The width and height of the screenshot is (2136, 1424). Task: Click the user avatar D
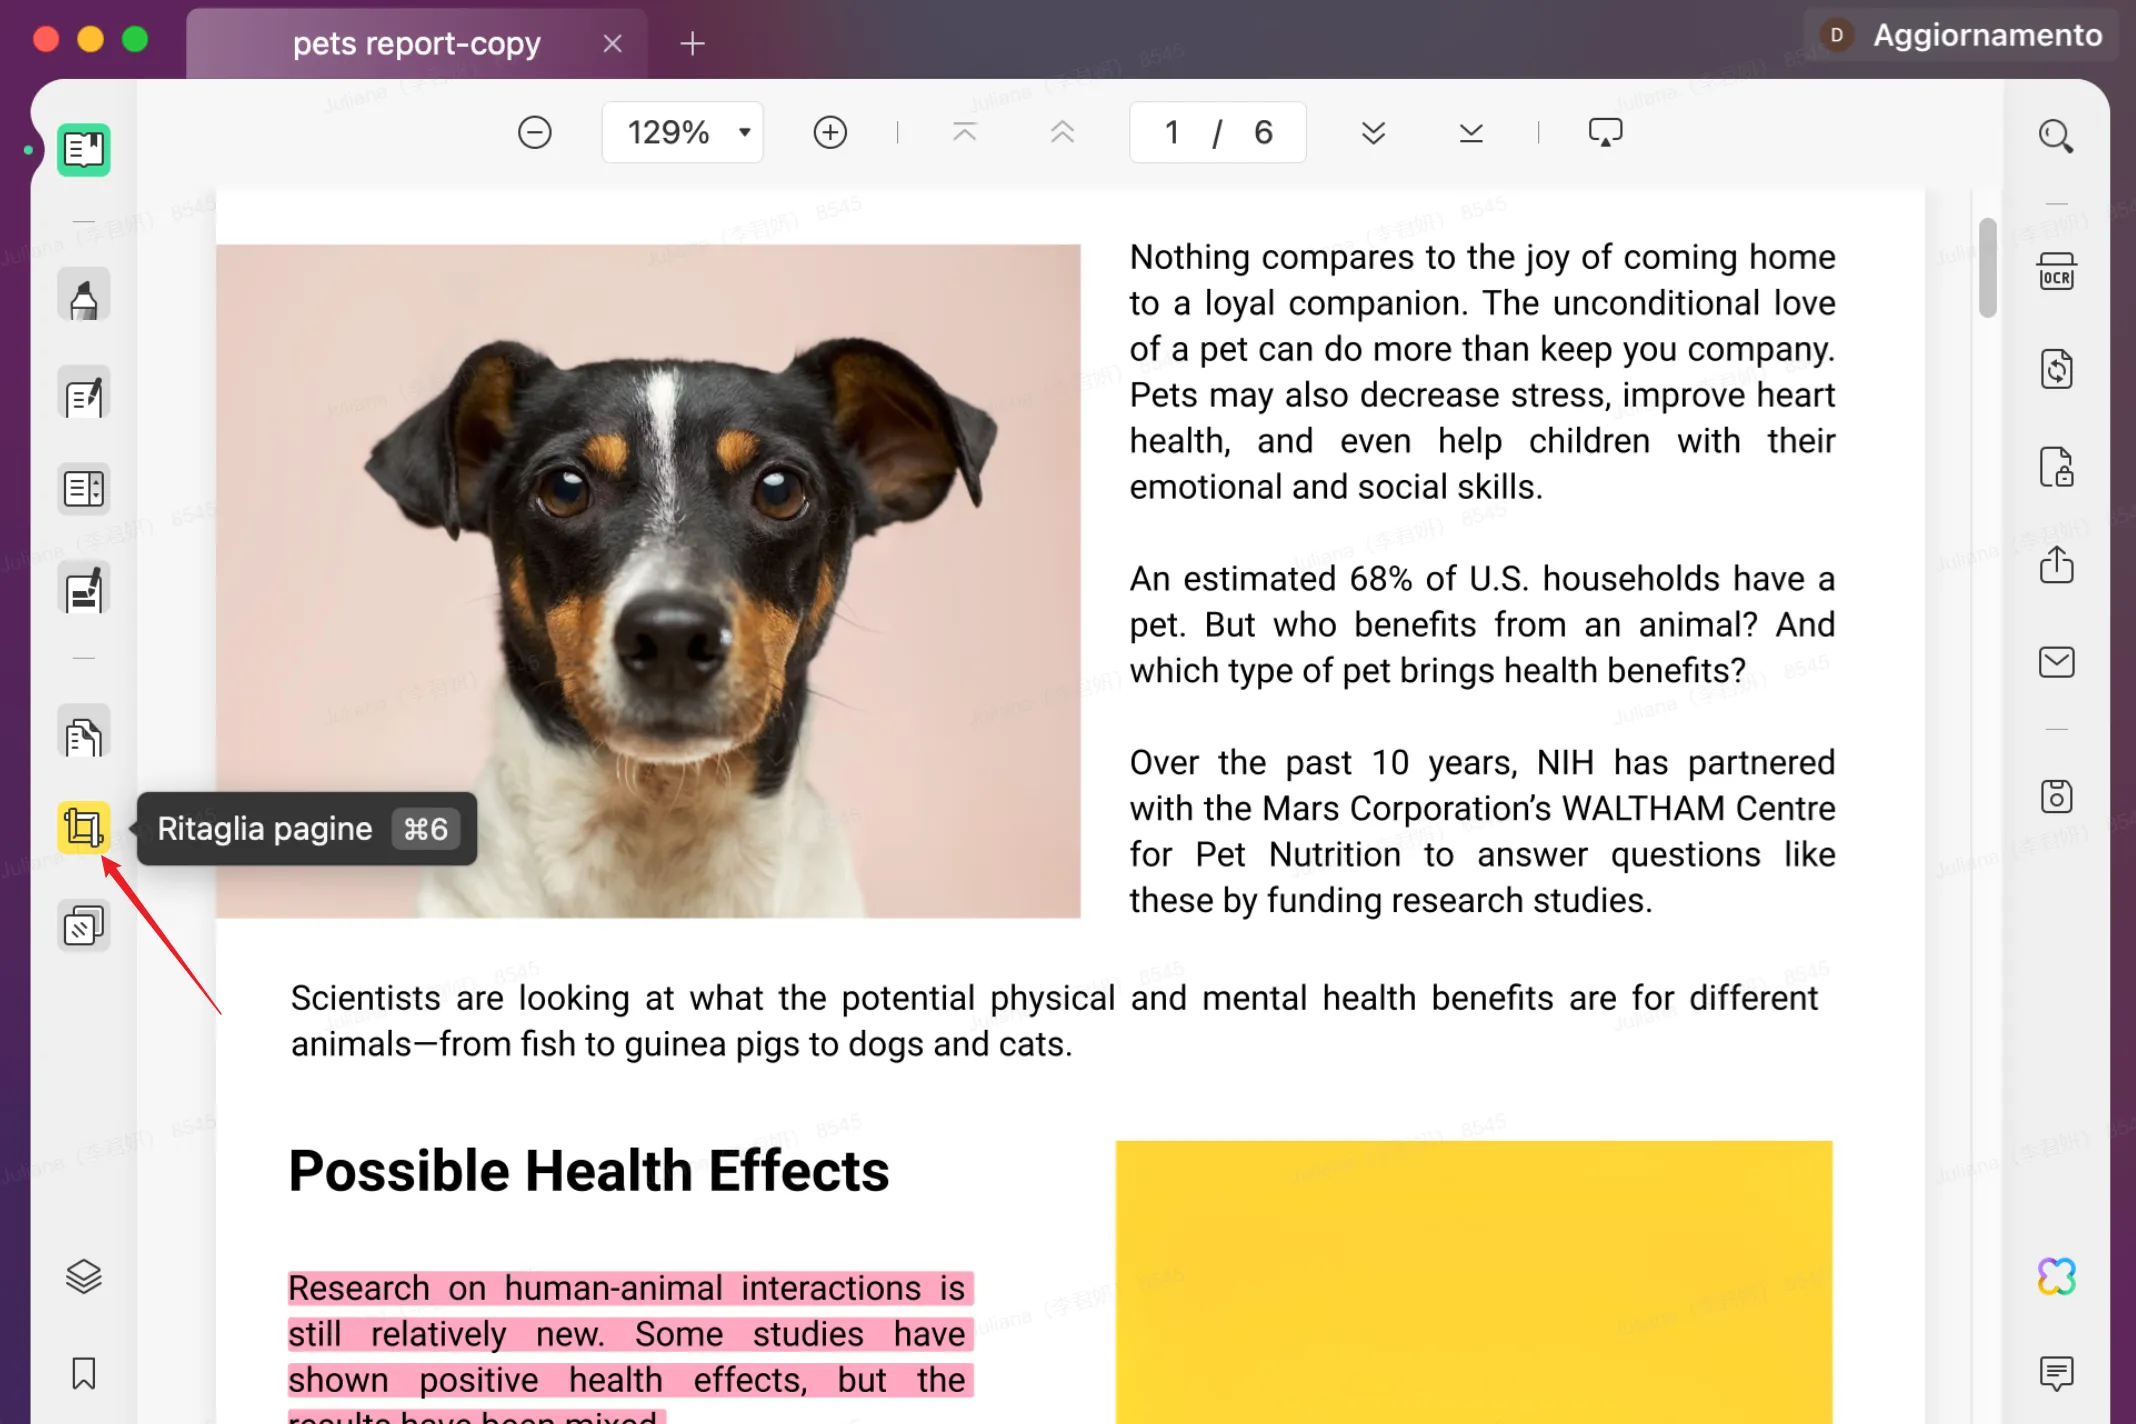pyautogui.click(x=1836, y=35)
